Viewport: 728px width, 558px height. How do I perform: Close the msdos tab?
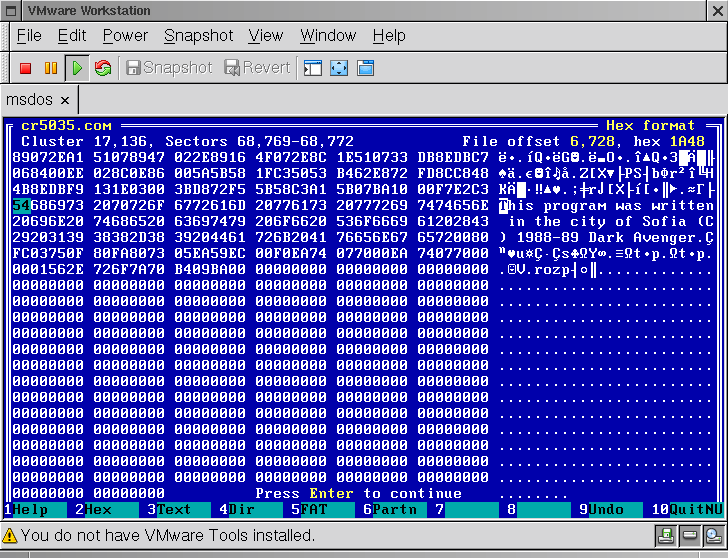pyautogui.click(x=65, y=100)
